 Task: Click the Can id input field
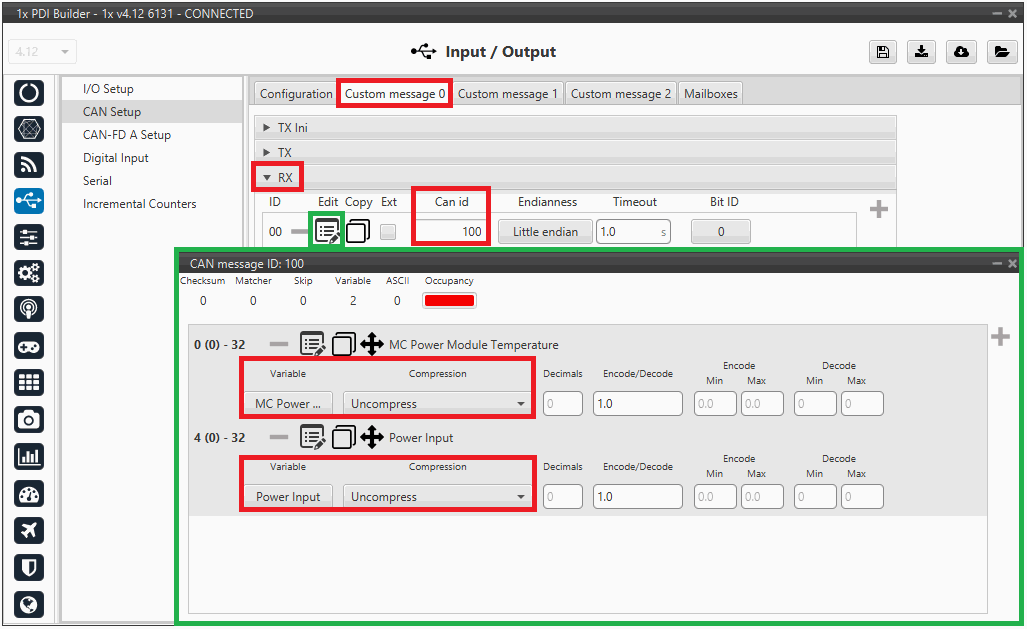pyautogui.click(x=451, y=232)
